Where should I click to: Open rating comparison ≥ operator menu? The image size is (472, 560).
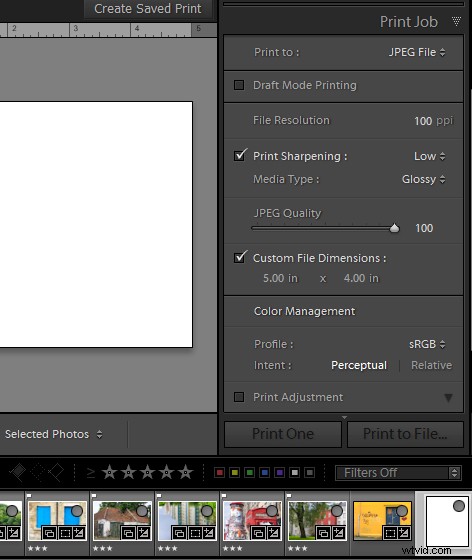[91, 473]
